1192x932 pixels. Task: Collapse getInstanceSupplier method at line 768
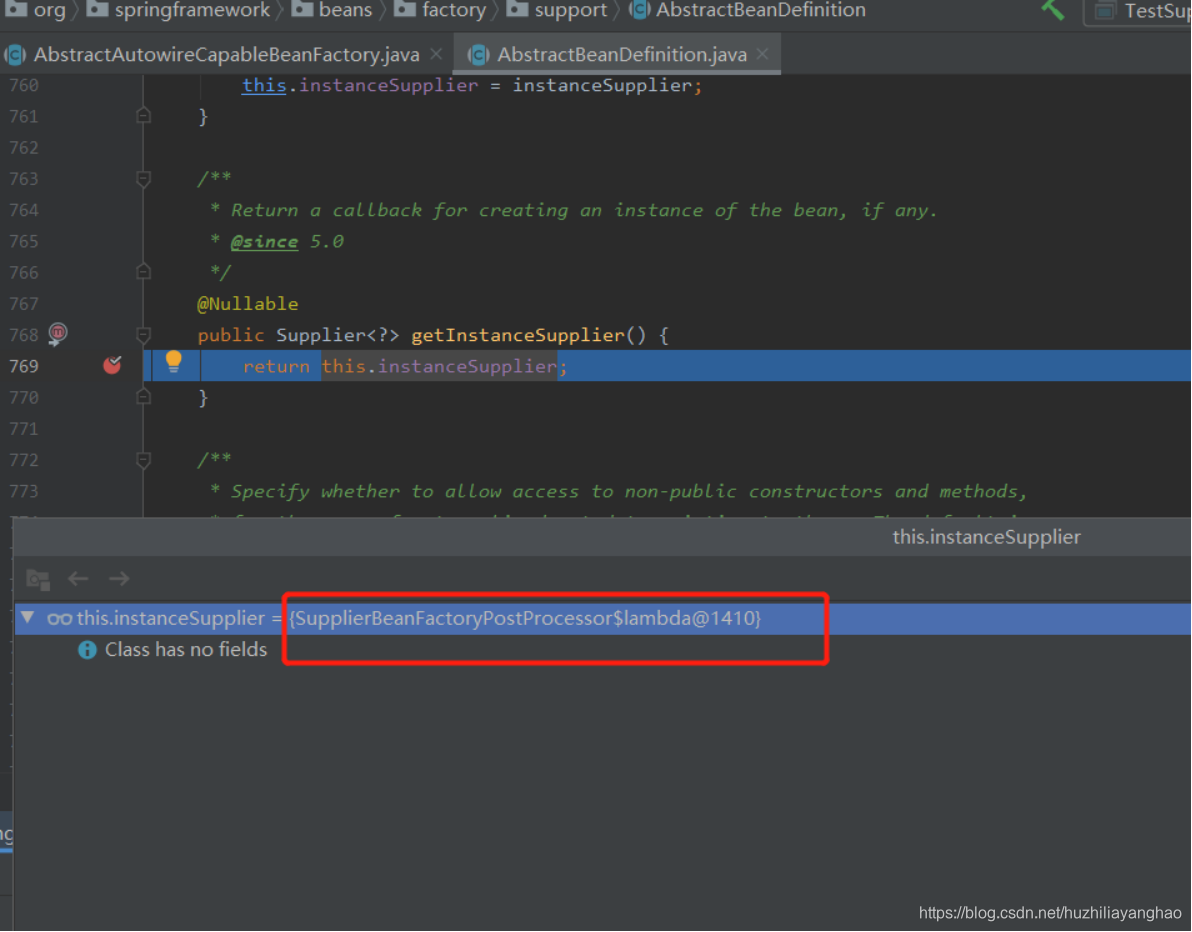point(143,334)
